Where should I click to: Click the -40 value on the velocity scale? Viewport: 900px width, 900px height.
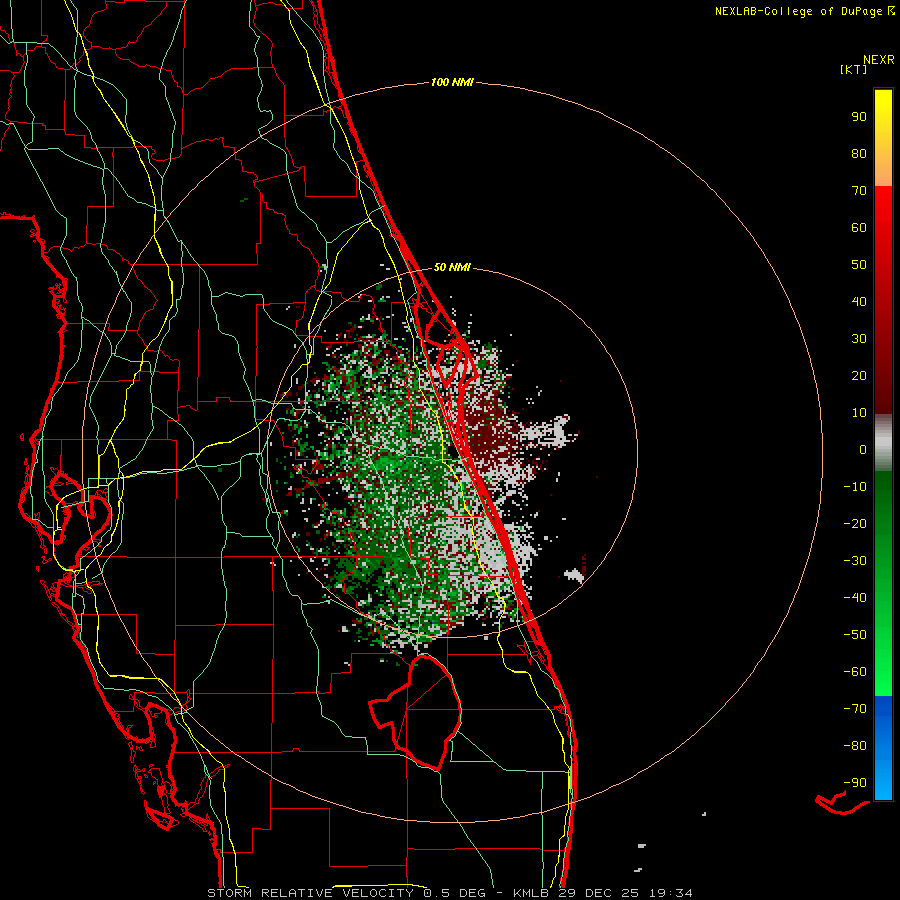point(855,598)
